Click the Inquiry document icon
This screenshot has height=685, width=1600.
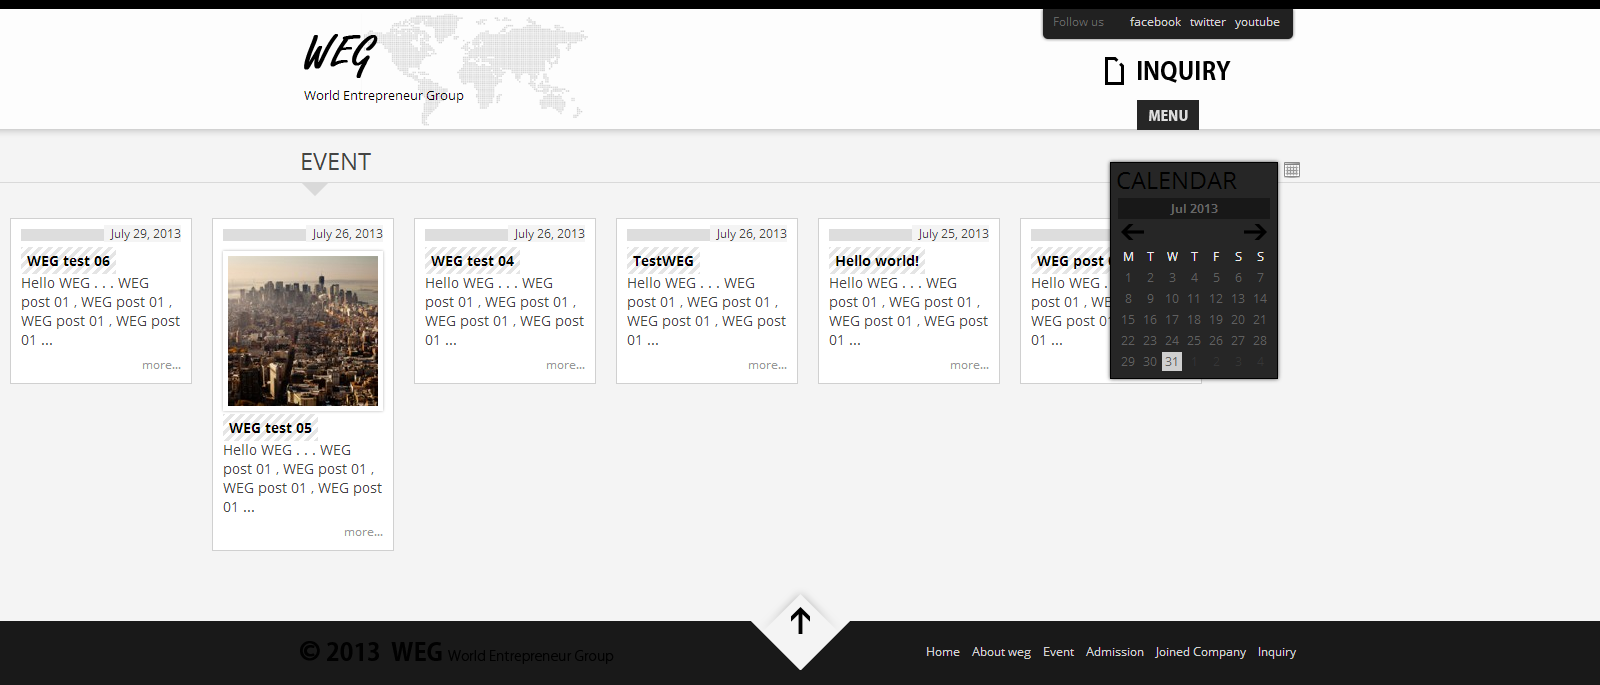(x=1114, y=71)
